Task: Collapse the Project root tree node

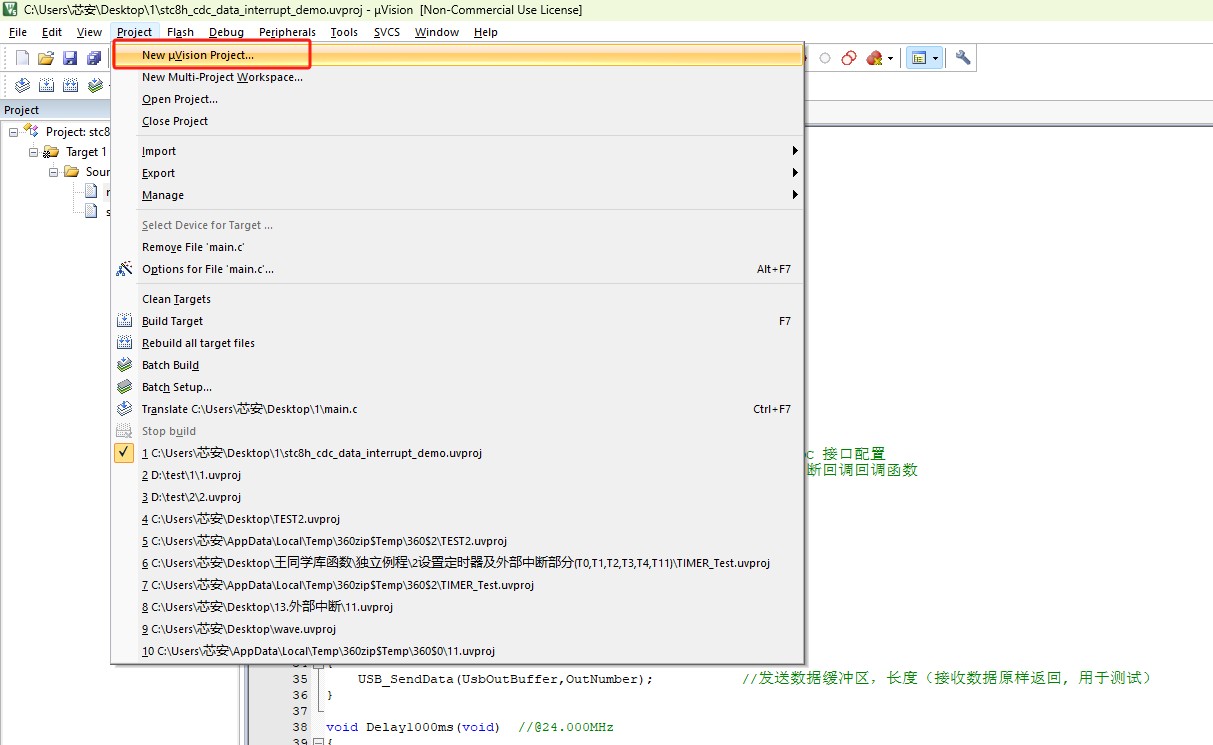Action: [x=14, y=132]
